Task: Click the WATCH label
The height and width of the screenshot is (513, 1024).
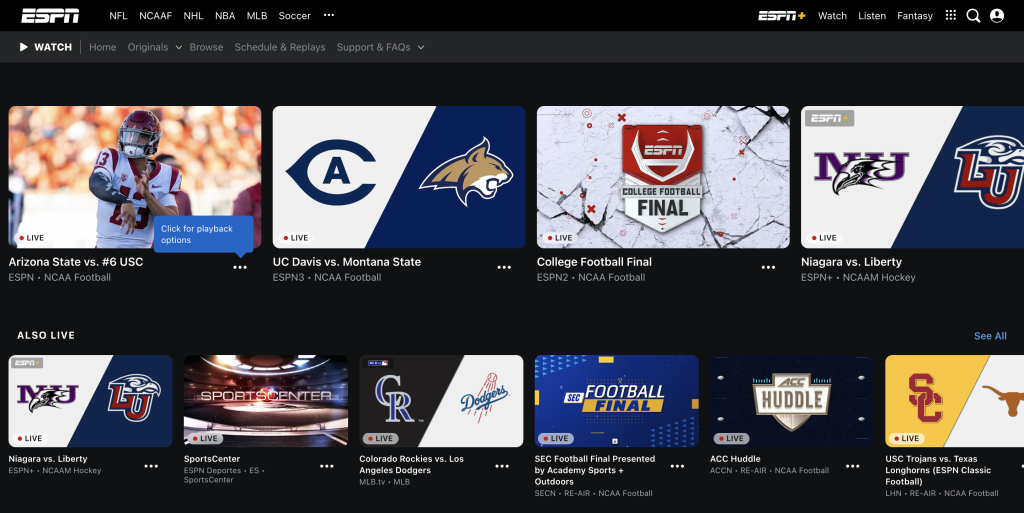Action: click(53, 47)
